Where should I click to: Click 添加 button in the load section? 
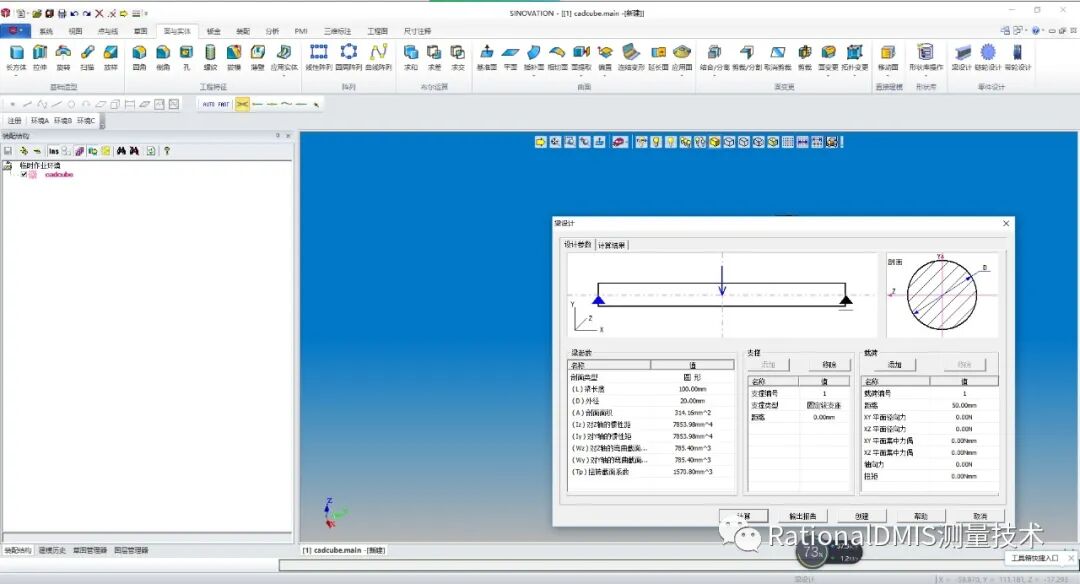coord(894,364)
